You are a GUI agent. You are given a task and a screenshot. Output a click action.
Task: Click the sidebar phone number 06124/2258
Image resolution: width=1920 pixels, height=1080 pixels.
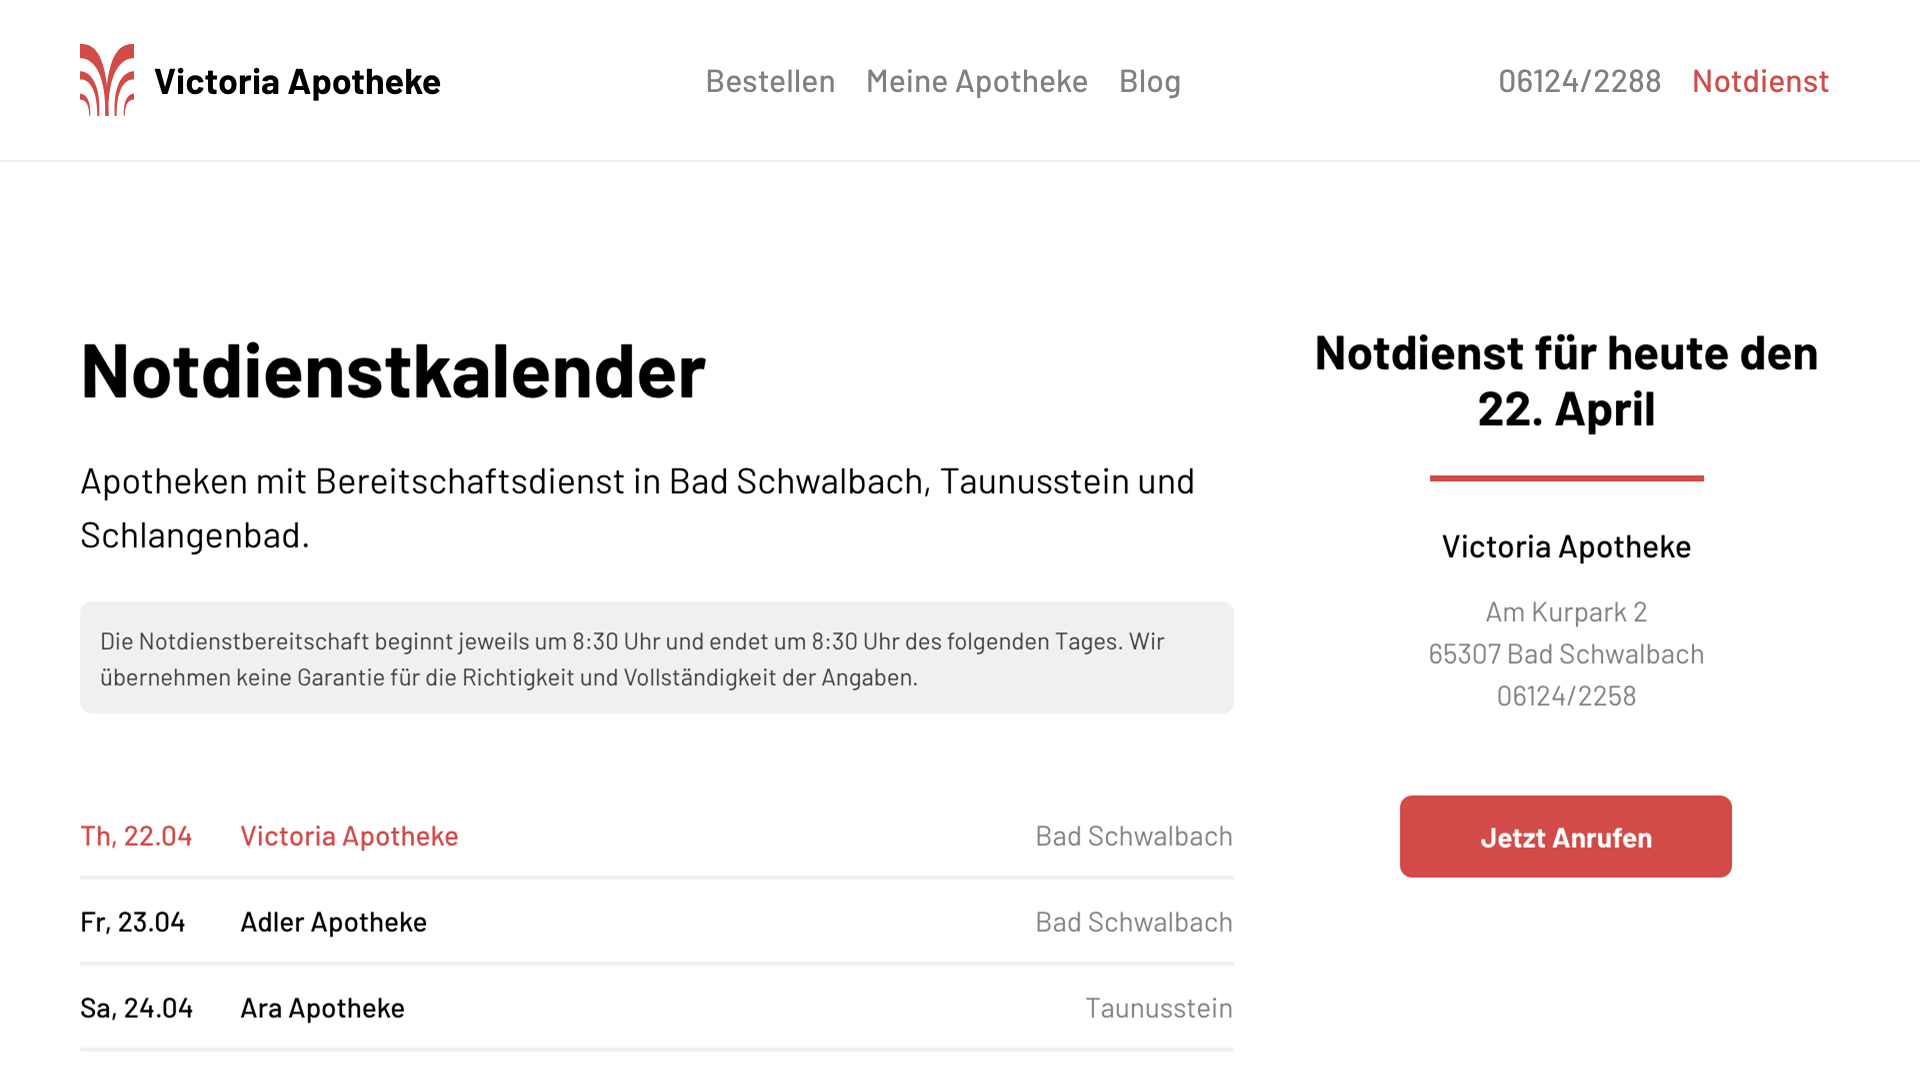[1566, 696]
